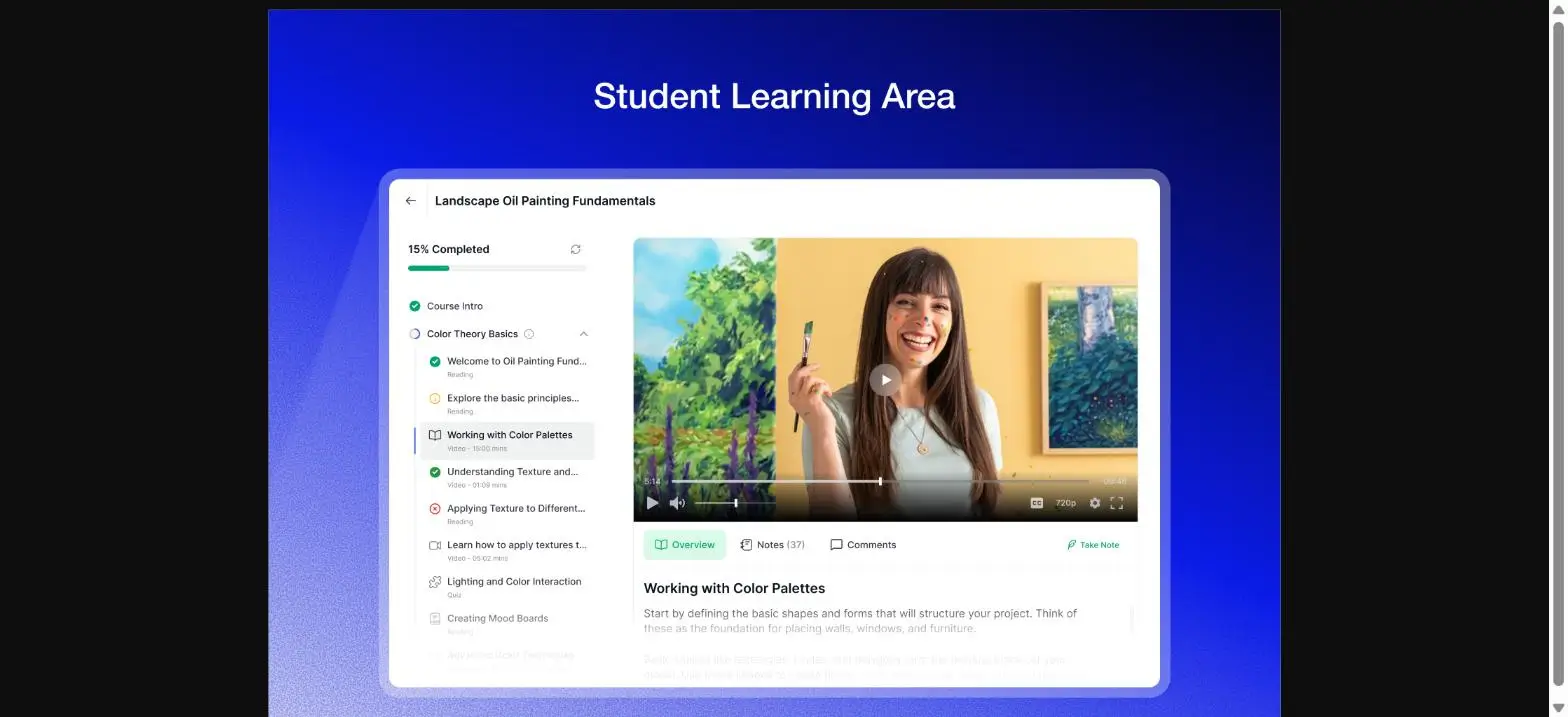The image size is (1568, 717).
Task: Select the Working with Color Palettes lesson
Action: coord(506,440)
